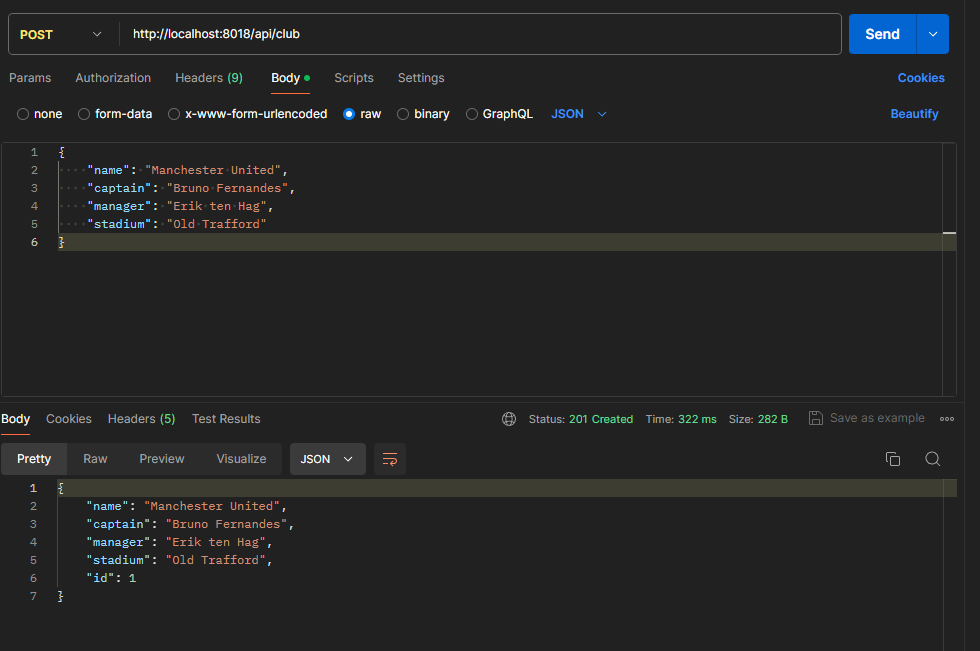Click response line "id": 1
The height and width of the screenshot is (651, 980).
pyautogui.click(x=111, y=579)
